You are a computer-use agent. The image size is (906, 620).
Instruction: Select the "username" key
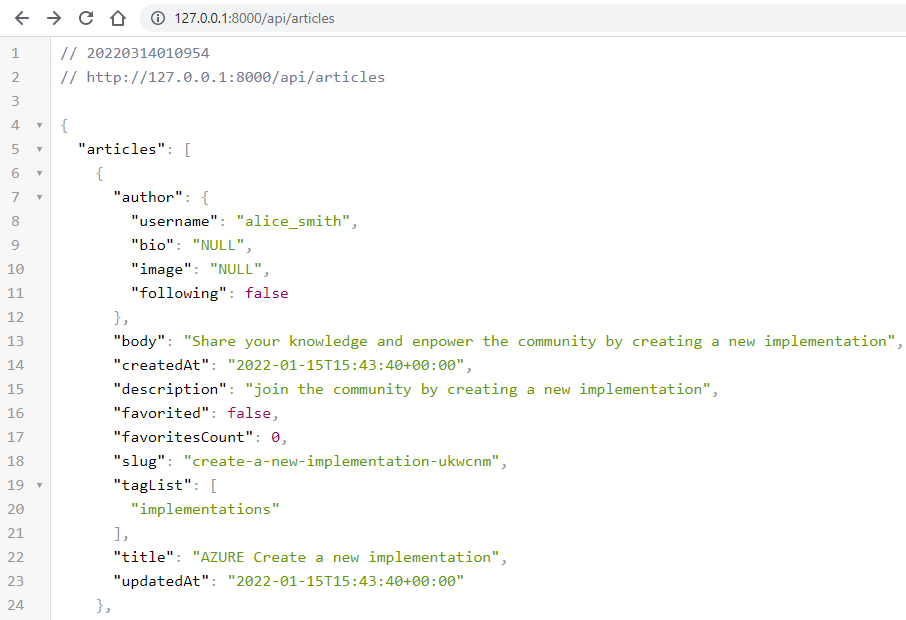pos(174,221)
